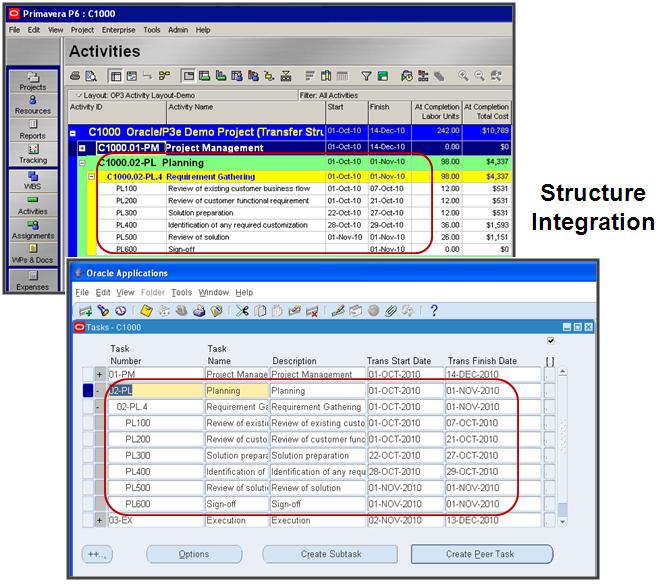Open the Resources sidebar icon
The width and height of the screenshot is (670, 586).
(33, 105)
